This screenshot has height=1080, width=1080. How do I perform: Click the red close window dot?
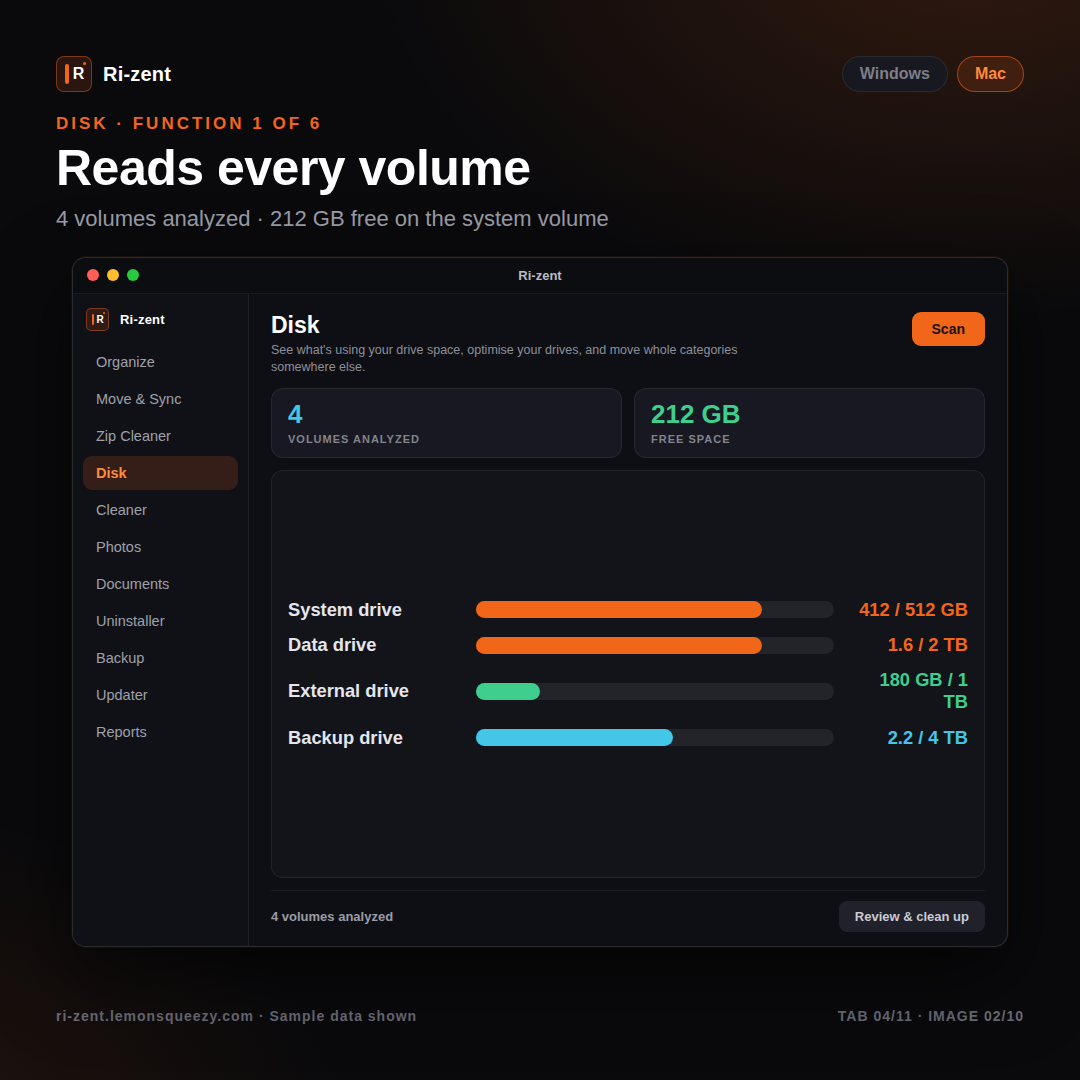coord(93,276)
